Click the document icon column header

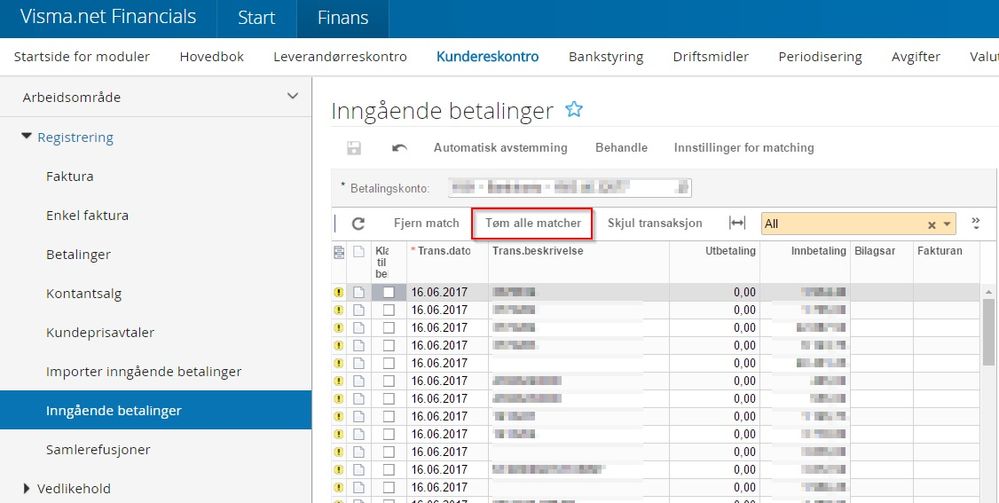point(359,252)
